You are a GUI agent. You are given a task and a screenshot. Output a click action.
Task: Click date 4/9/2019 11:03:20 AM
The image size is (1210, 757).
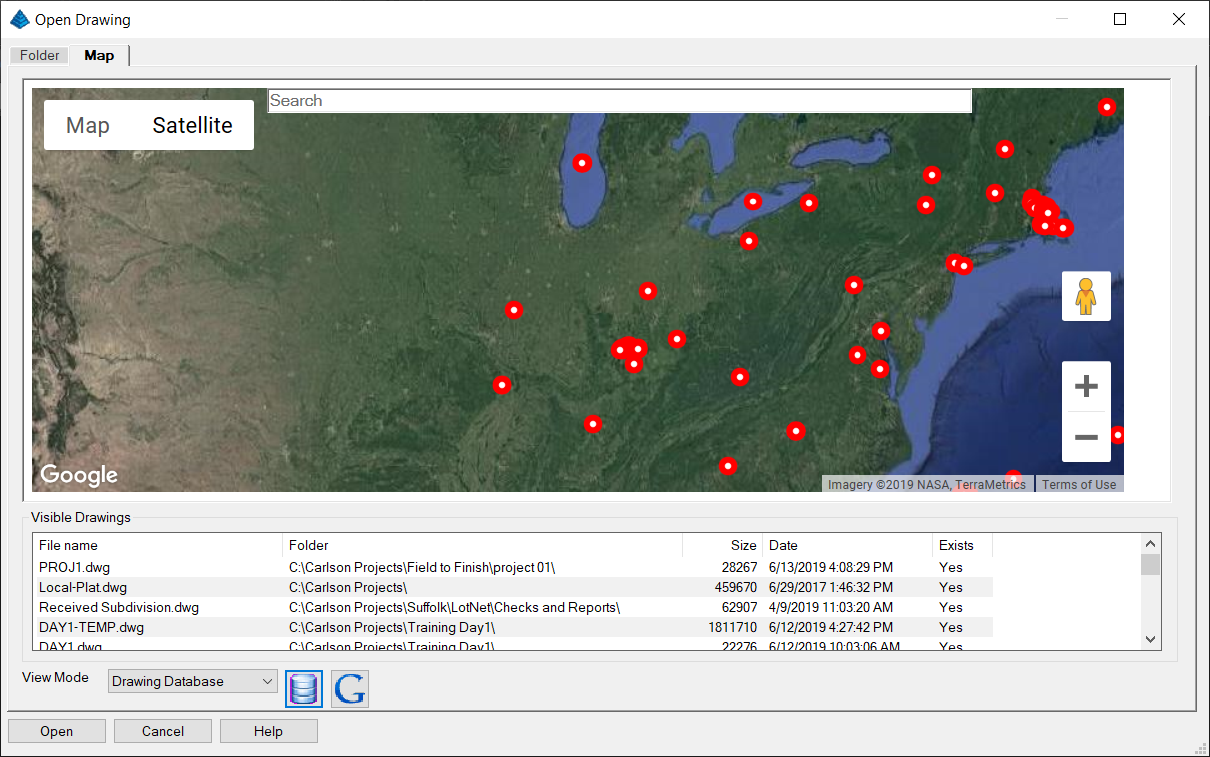point(833,607)
